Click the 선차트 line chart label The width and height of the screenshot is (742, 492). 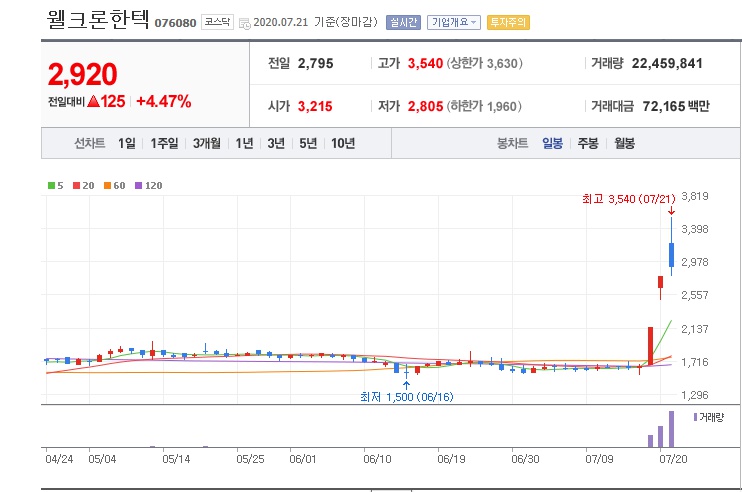(89, 143)
